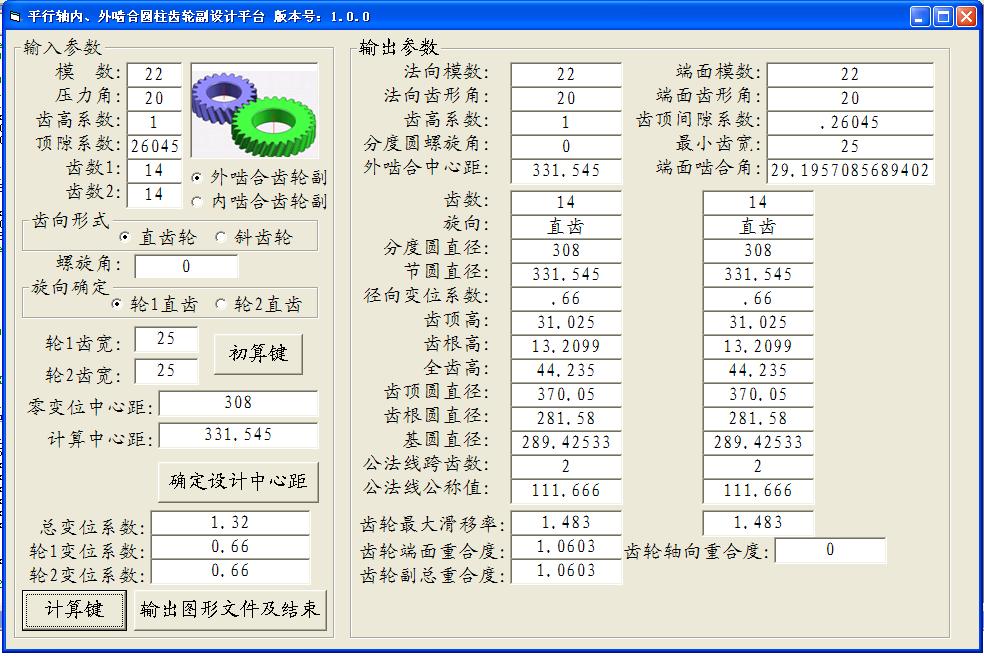The width and height of the screenshot is (984, 665).
Task: Click the 端面模数 output field
Action: coord(850,75)
